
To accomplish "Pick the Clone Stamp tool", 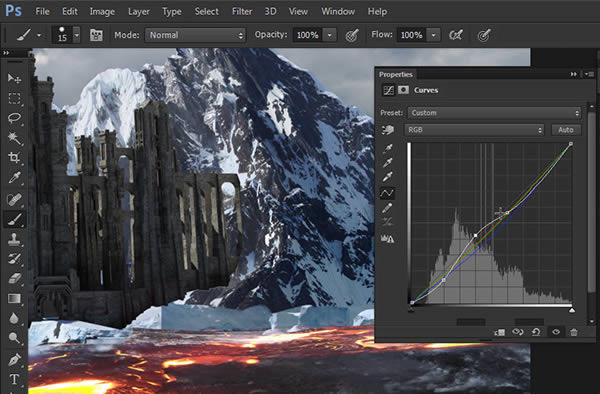I will (x=15, y=239).
